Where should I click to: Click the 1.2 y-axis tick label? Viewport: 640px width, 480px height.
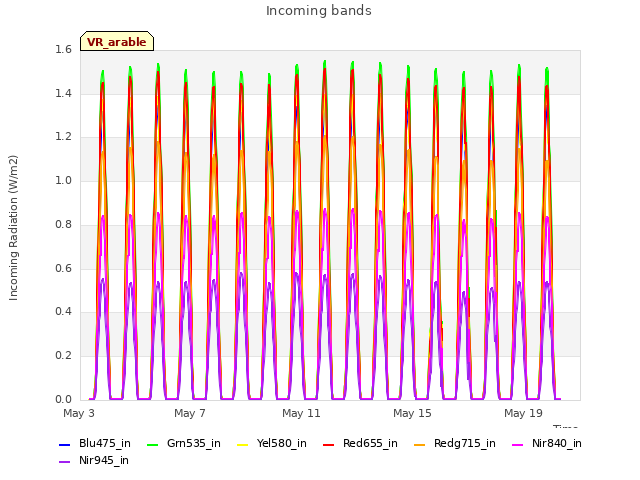[63, 137]
